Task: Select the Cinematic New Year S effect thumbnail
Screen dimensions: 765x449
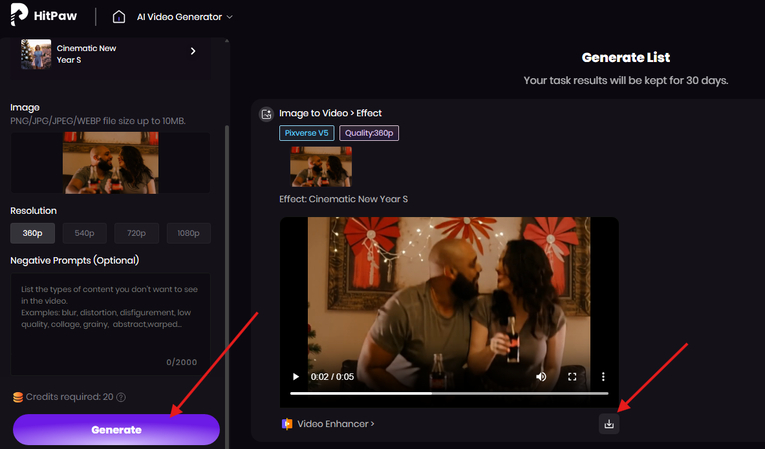Action: pos(36,54)
